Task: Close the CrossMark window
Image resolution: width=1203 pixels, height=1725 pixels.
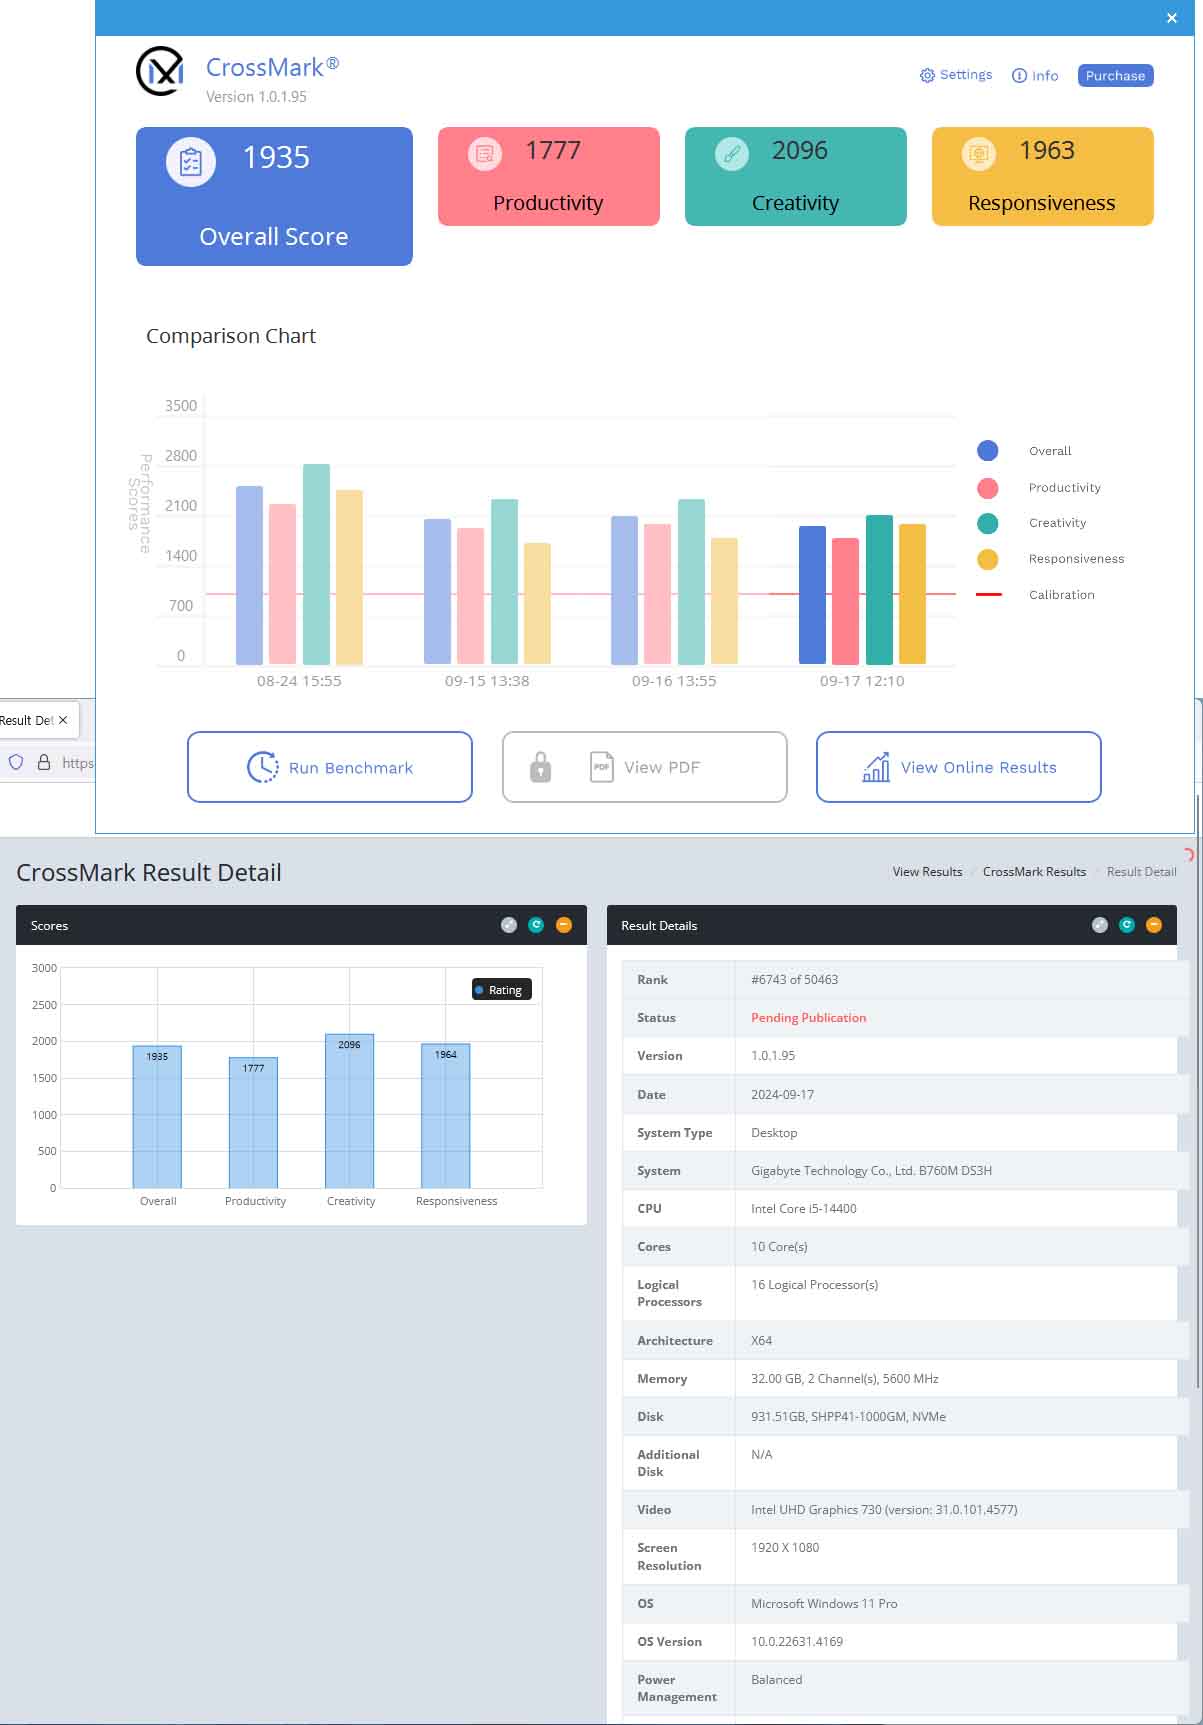Action: tap(1172, 18)
